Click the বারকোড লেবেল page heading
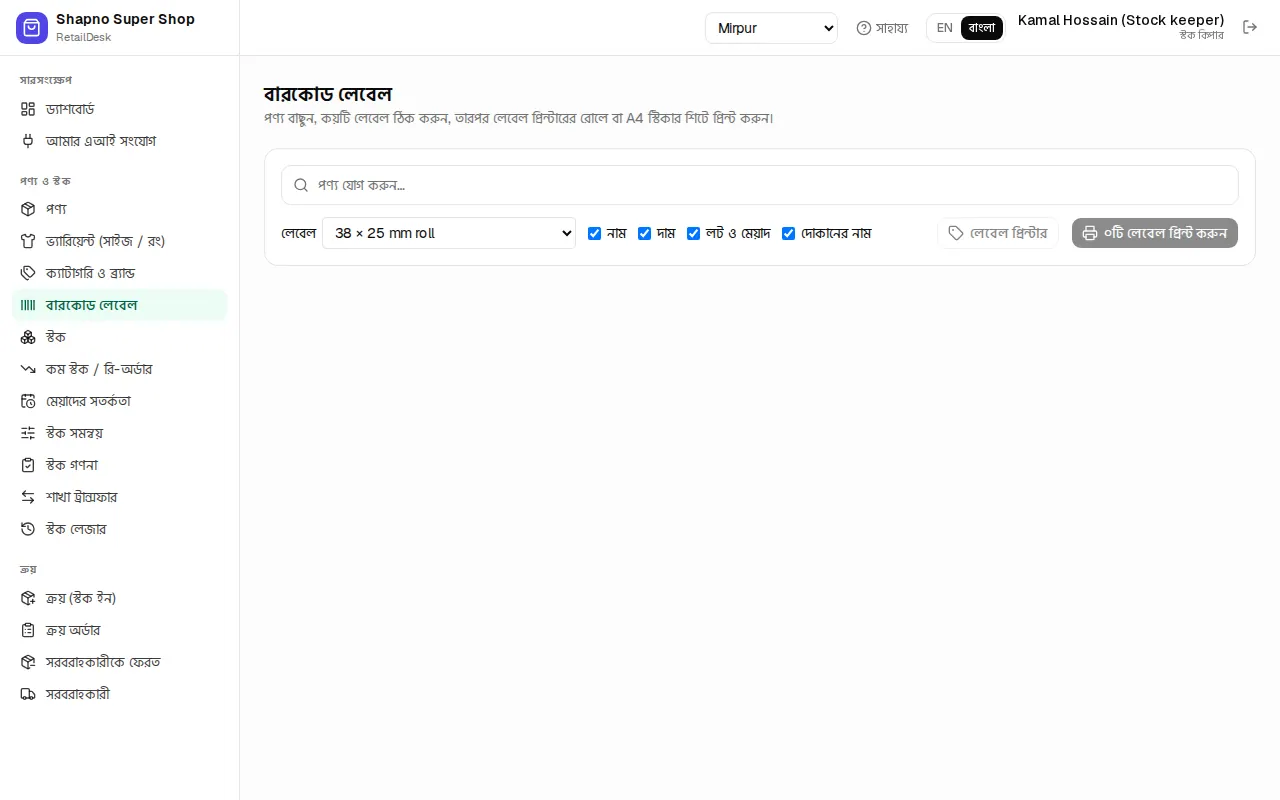This screenshot has height=800, width=1280. coord(328,94)
